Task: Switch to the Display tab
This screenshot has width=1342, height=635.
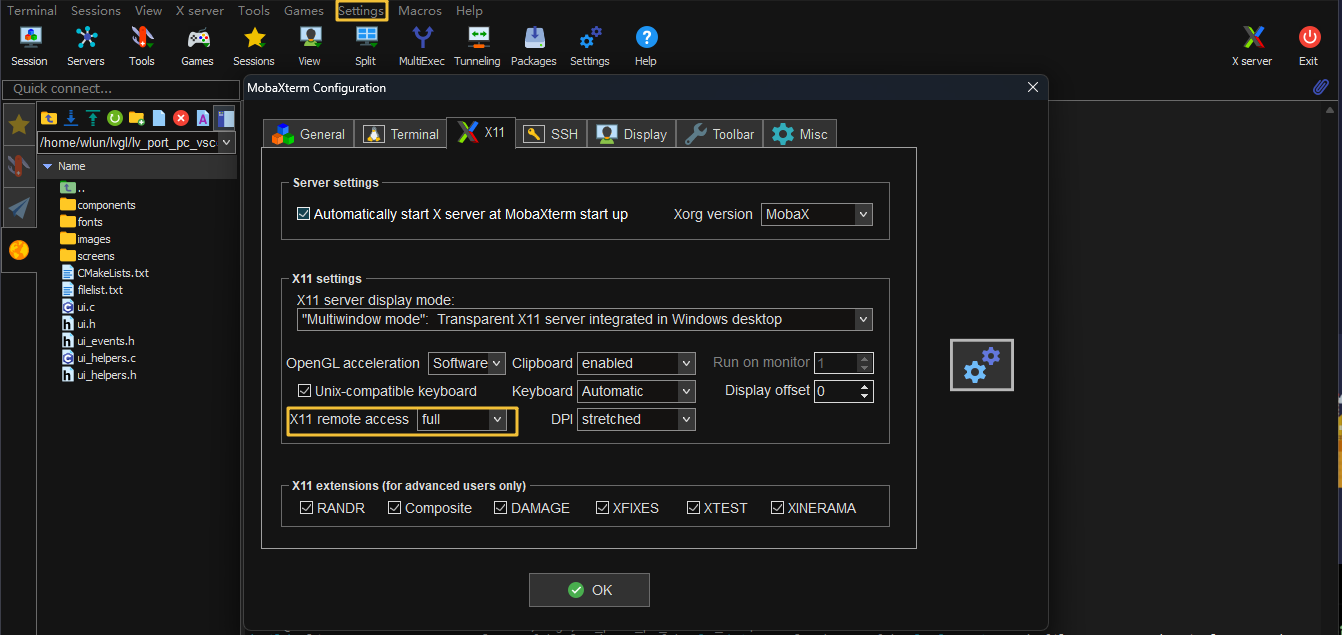Action: tap(632, 134)
